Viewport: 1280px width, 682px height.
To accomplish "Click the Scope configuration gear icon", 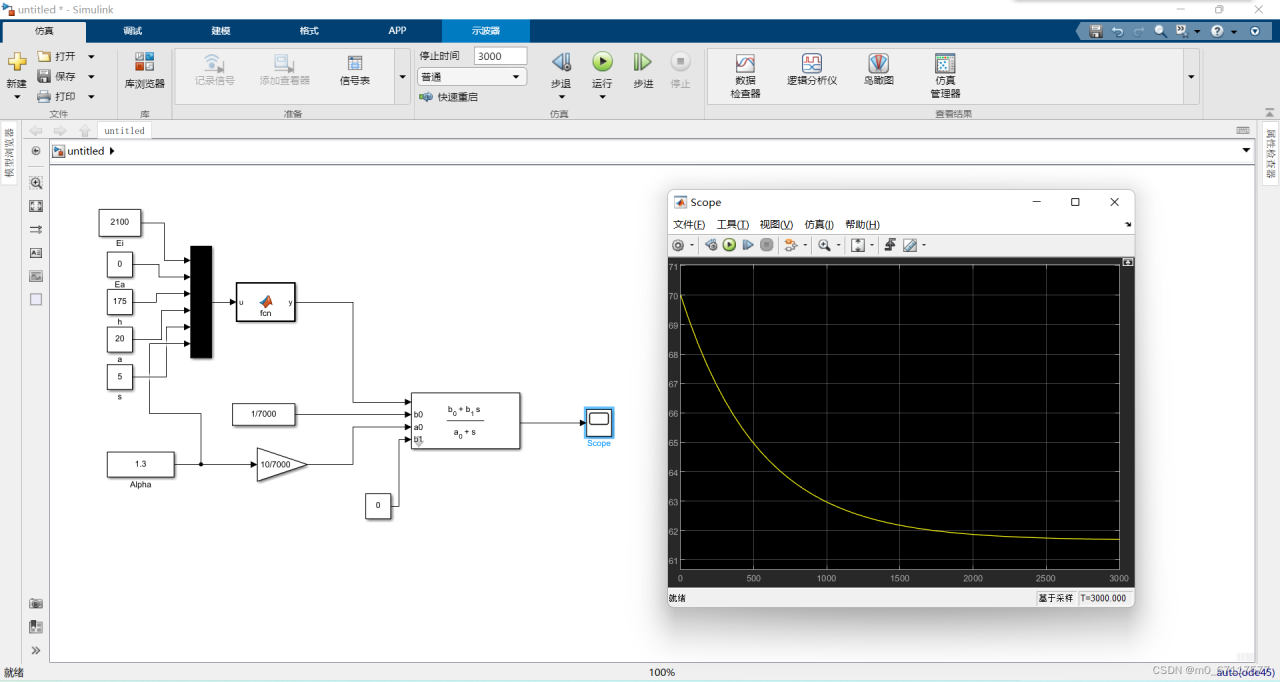I will click(678, 245).
